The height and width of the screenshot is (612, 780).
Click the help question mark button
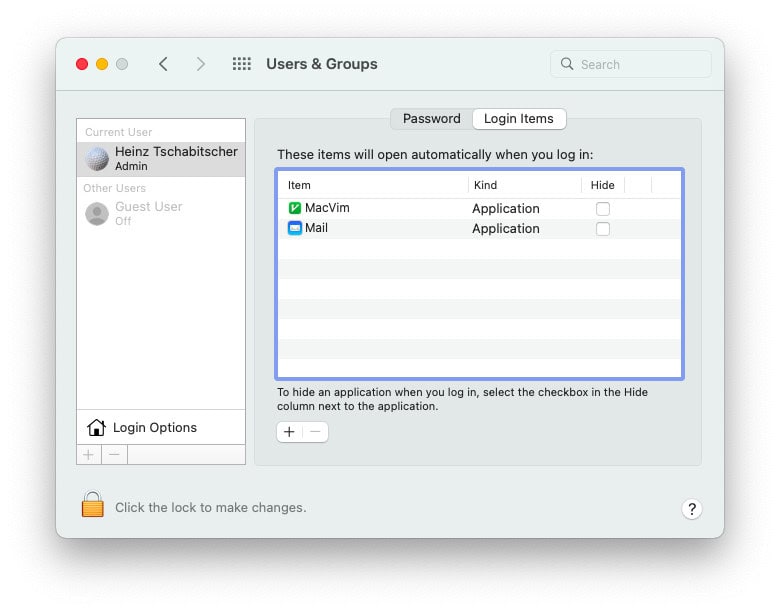(x=692, y=509)
